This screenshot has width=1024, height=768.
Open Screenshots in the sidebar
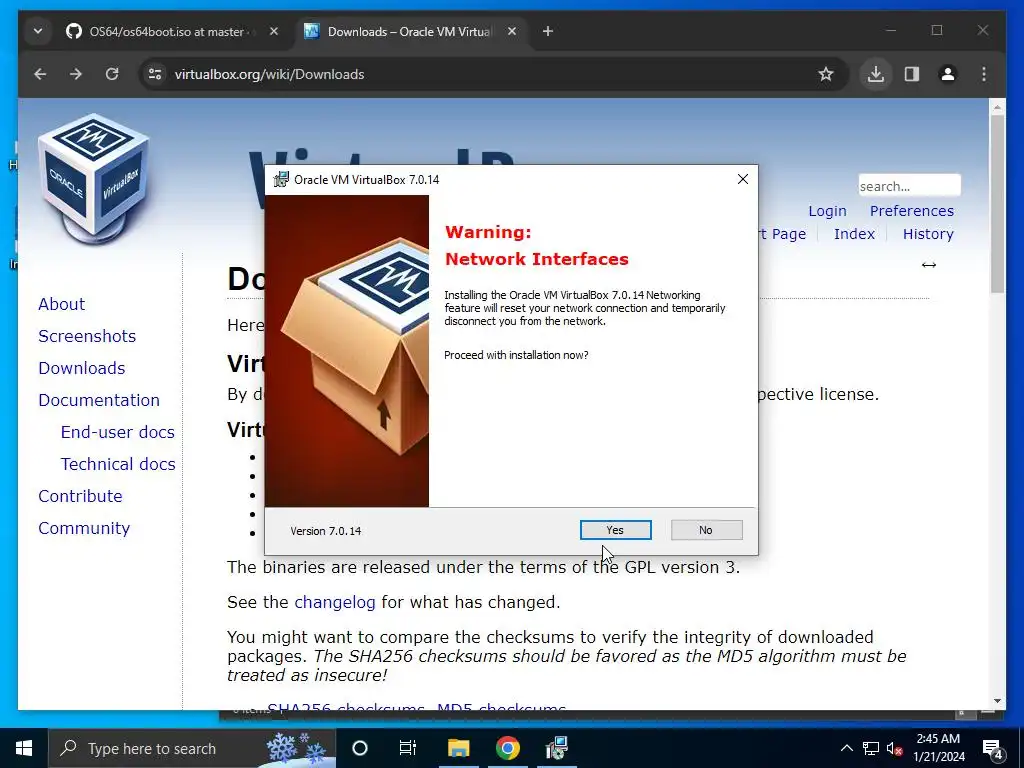coord(87,336)
